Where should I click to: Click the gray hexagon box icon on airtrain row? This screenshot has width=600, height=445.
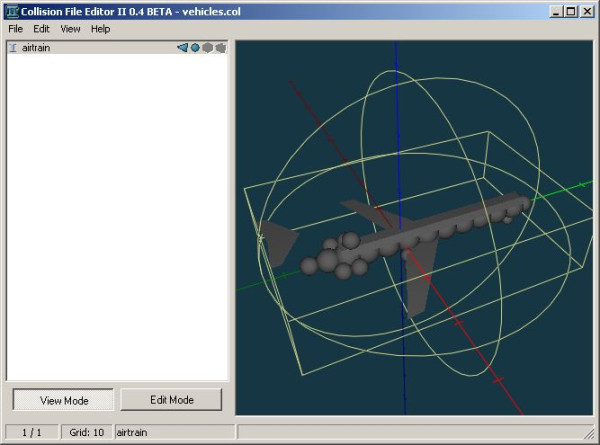(208, 48)
